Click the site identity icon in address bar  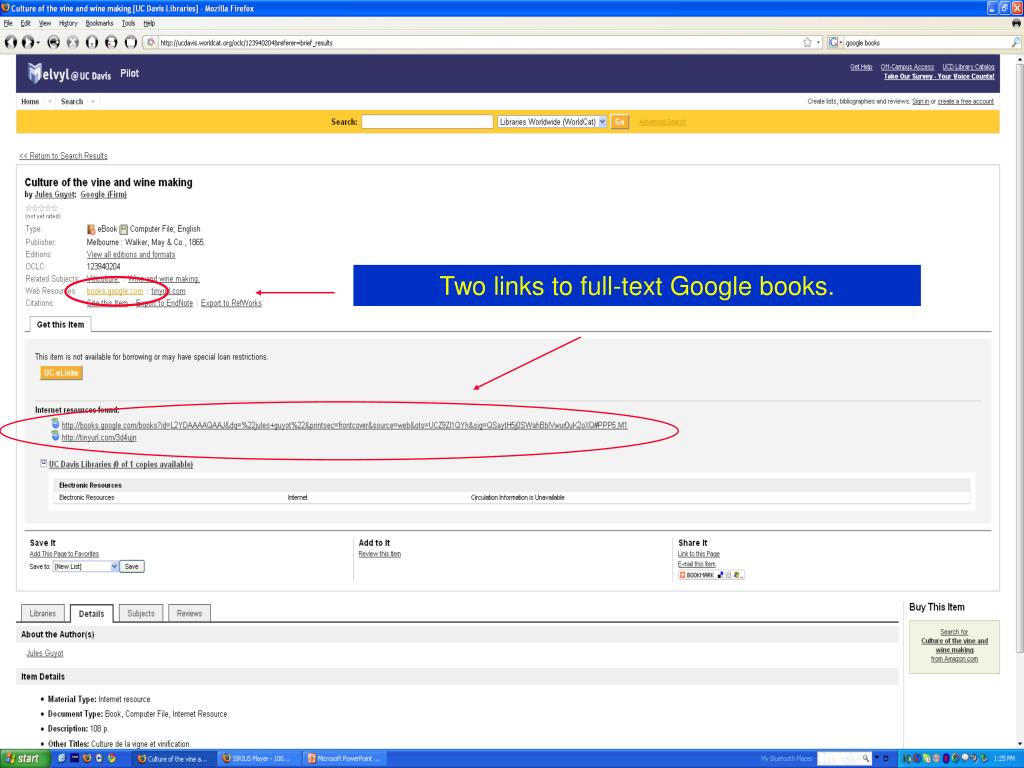[x=152, y=42]
